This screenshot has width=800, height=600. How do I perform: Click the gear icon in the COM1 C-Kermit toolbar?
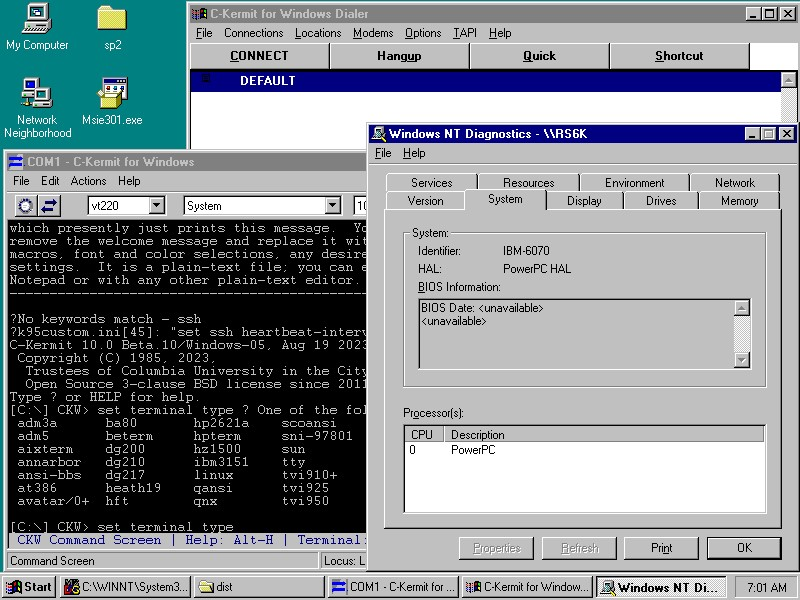(x=26, y=206)
